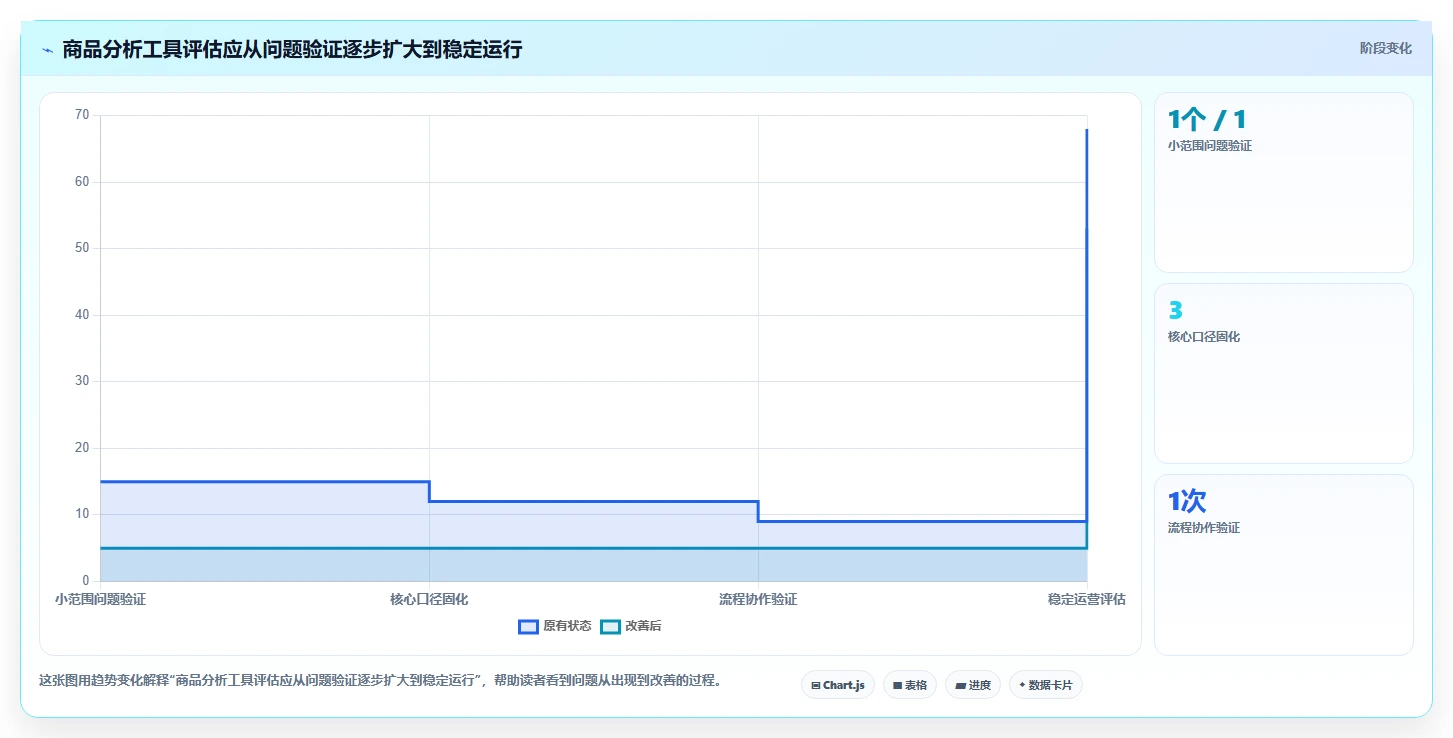Click the description text under the chart
Screen dimensions: 1453x738
pos(380,680)
